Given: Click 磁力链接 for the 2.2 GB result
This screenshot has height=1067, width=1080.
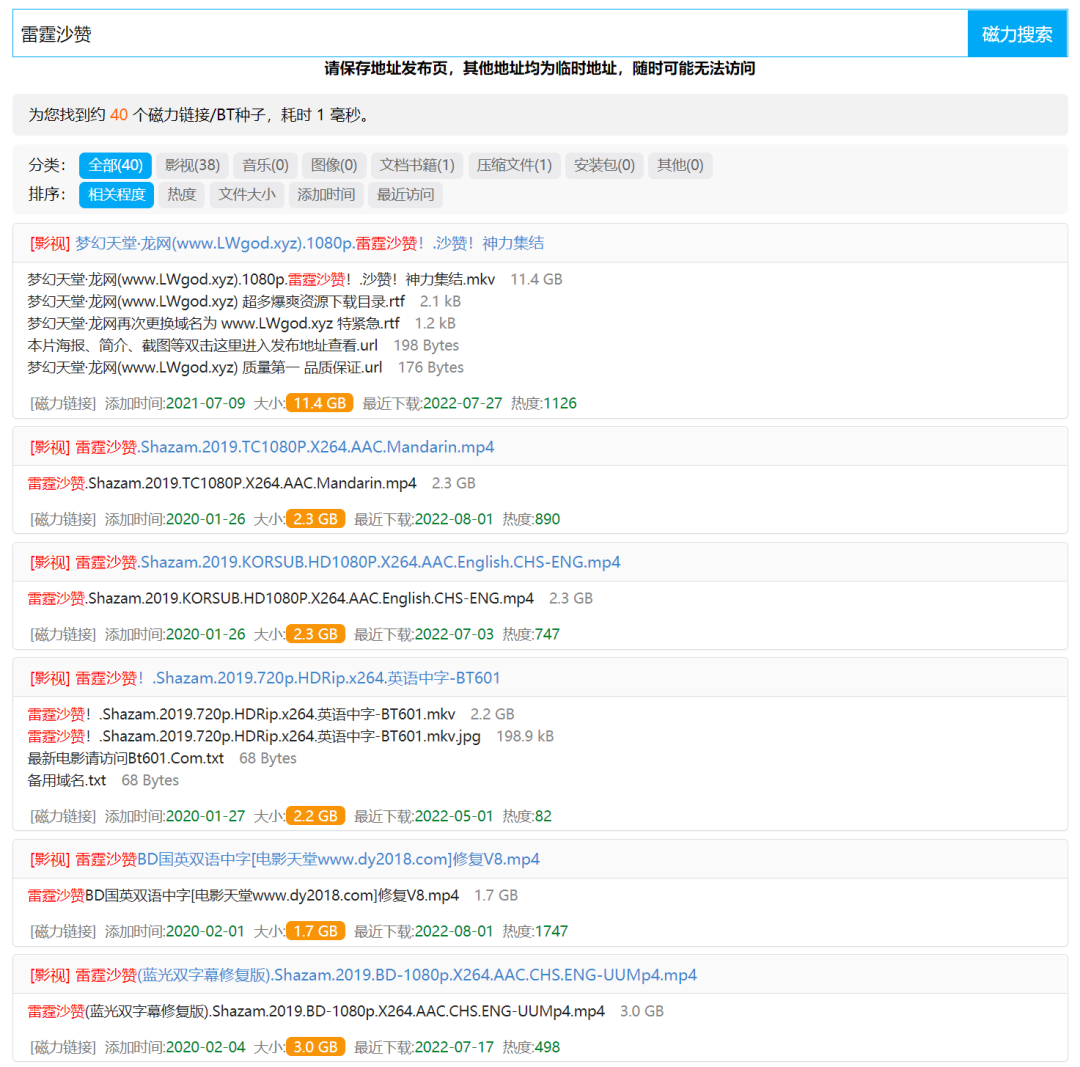Looking at the screenshot, I should point(63,816).
